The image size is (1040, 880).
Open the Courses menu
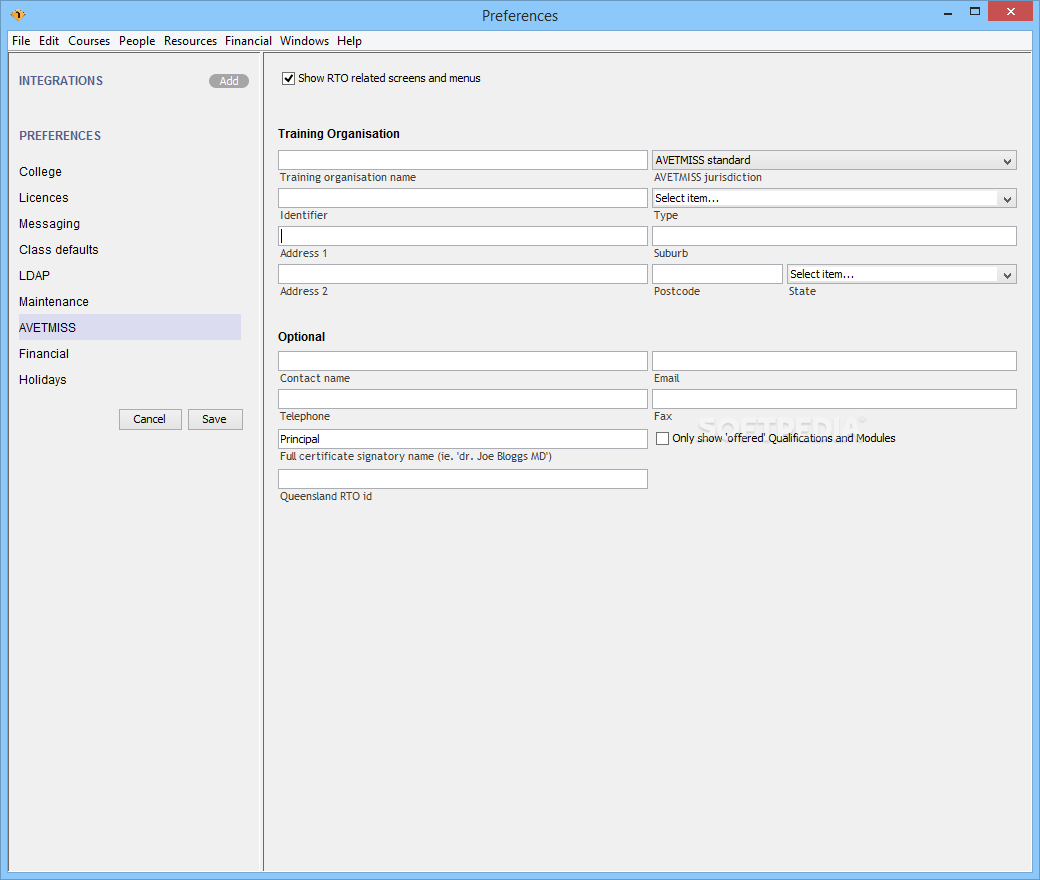tap(89, 41)
